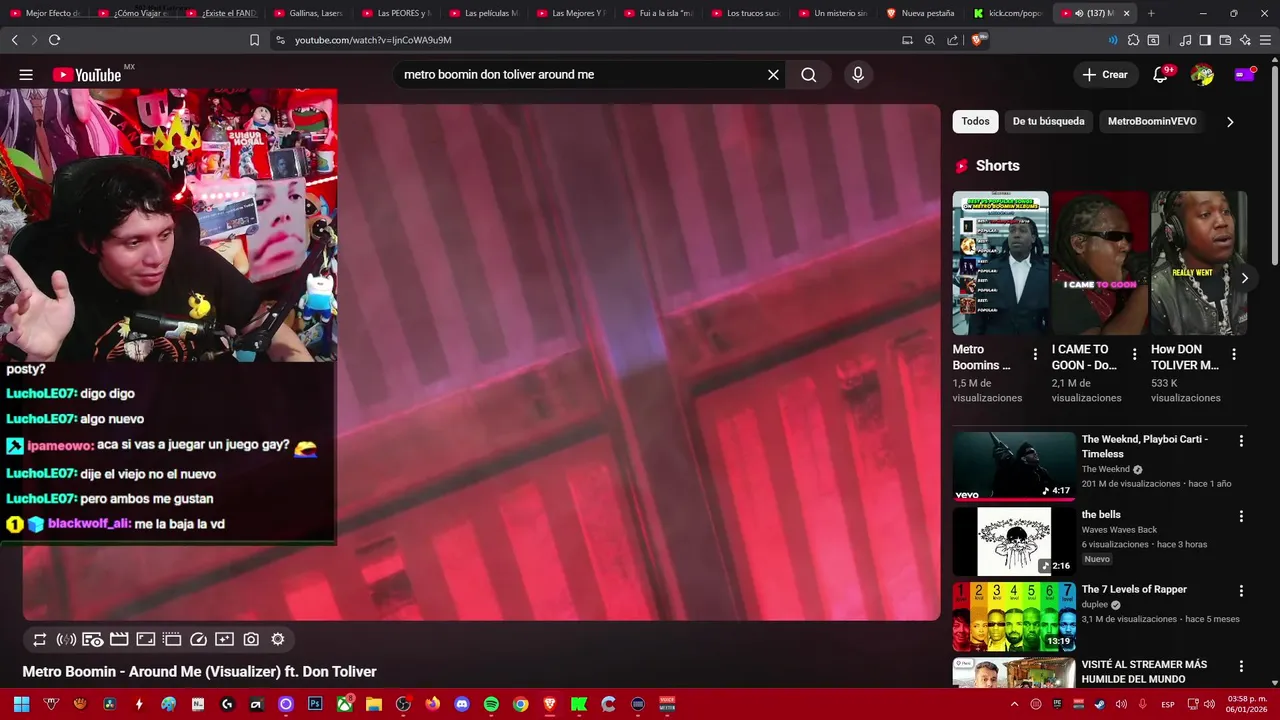1280x720 pixels.
Task: Clear the YouTube search box text
Action: [x=773, y=75]
